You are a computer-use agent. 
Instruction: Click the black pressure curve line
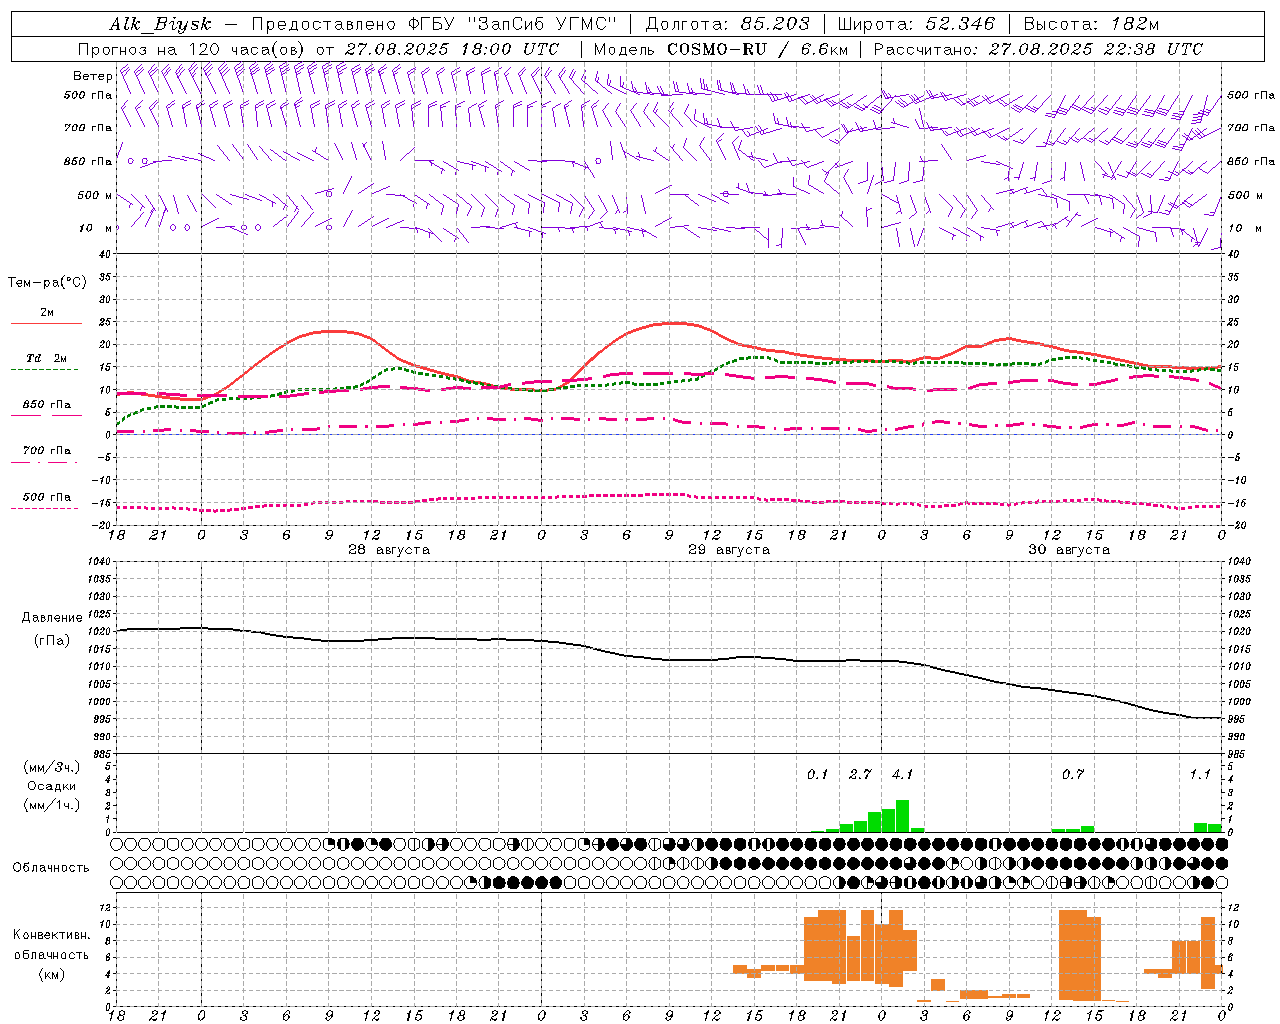670,659
